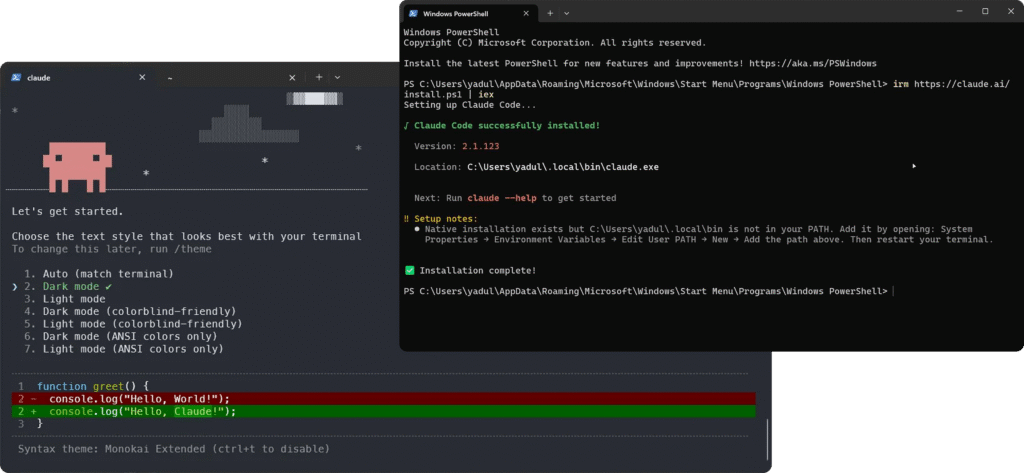Viewport: 1024px width, 473px height.
Task: Open a new tab in the claude terminal window
Action: 319,77
